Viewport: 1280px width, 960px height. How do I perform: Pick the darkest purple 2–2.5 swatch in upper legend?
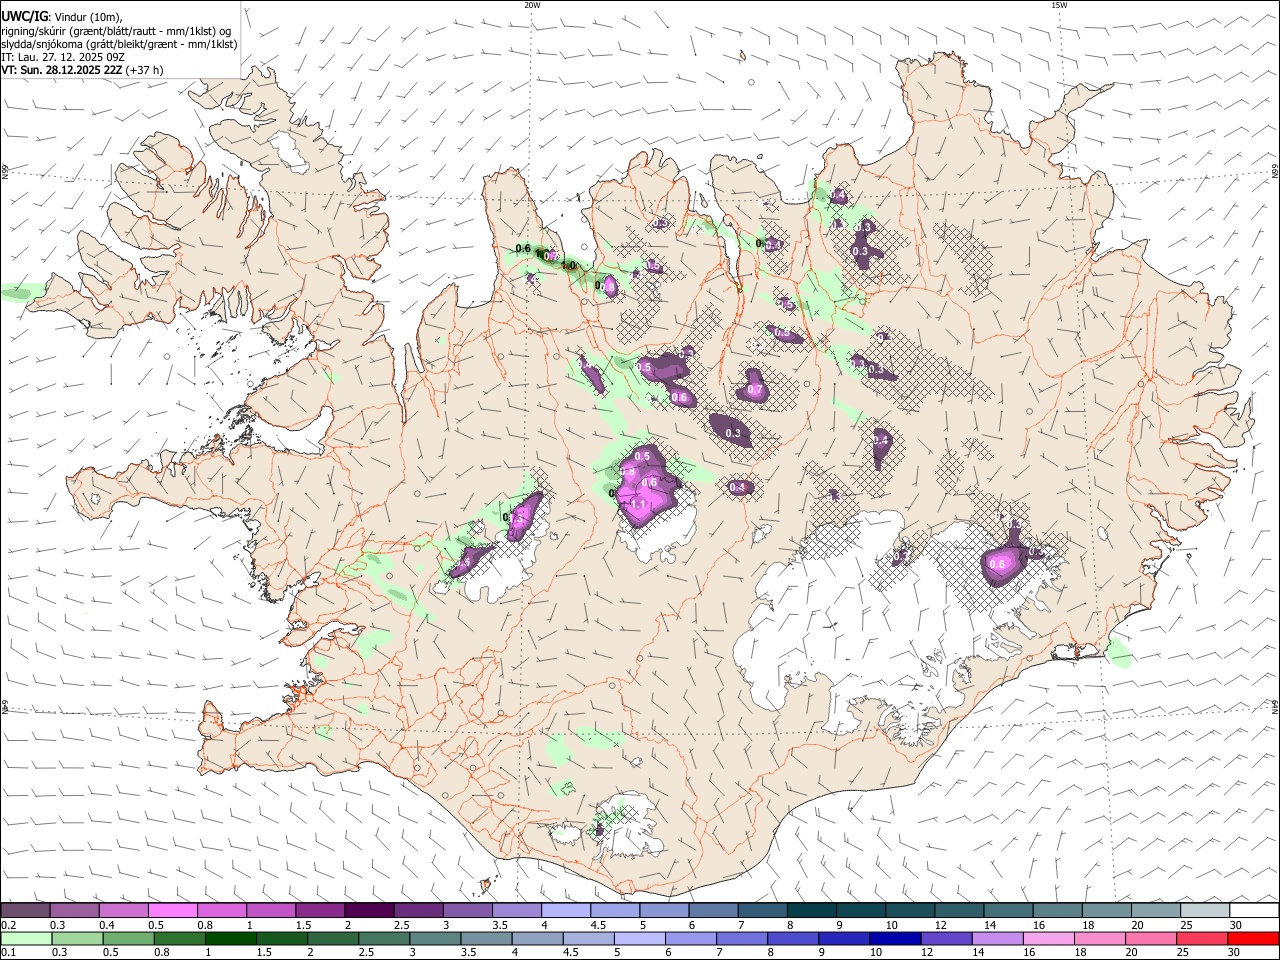(368, 910)
